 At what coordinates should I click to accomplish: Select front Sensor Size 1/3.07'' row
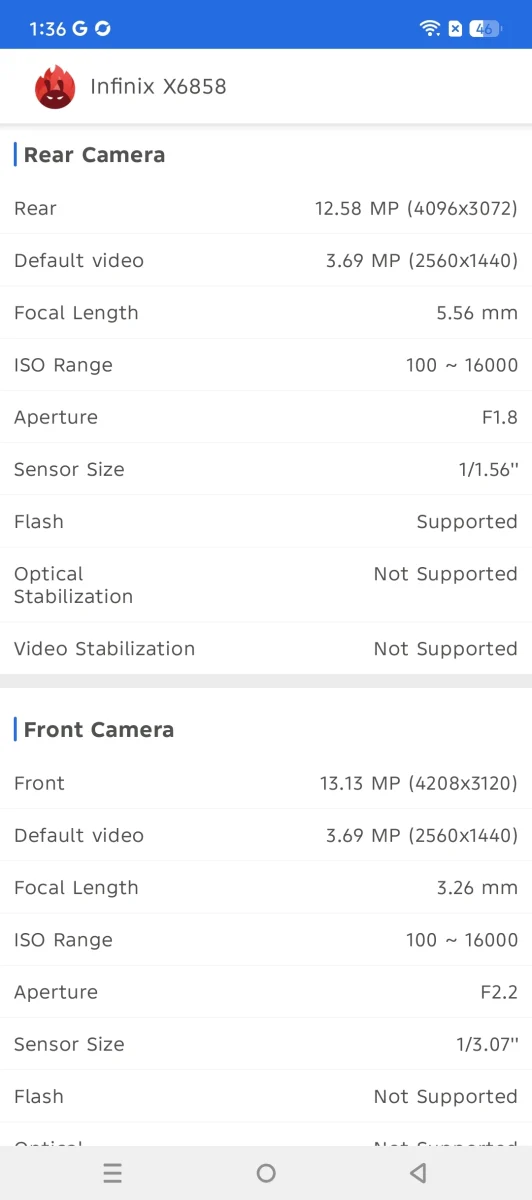266,1044
